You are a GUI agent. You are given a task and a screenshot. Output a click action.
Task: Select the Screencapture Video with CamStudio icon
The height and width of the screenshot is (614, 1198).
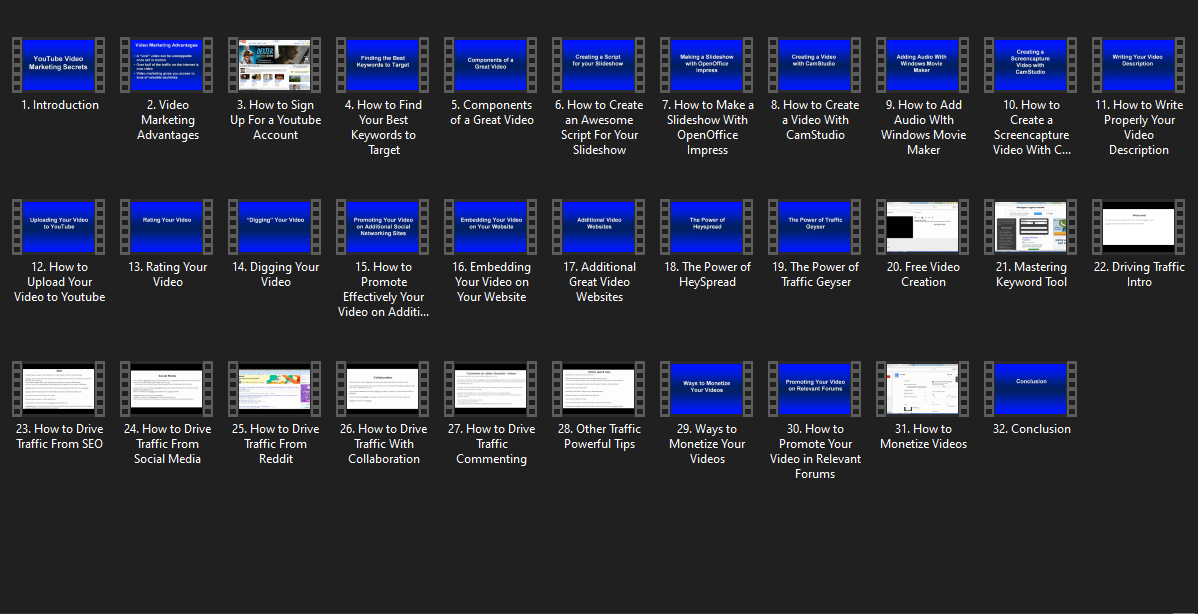click(x=1031, y=65)
